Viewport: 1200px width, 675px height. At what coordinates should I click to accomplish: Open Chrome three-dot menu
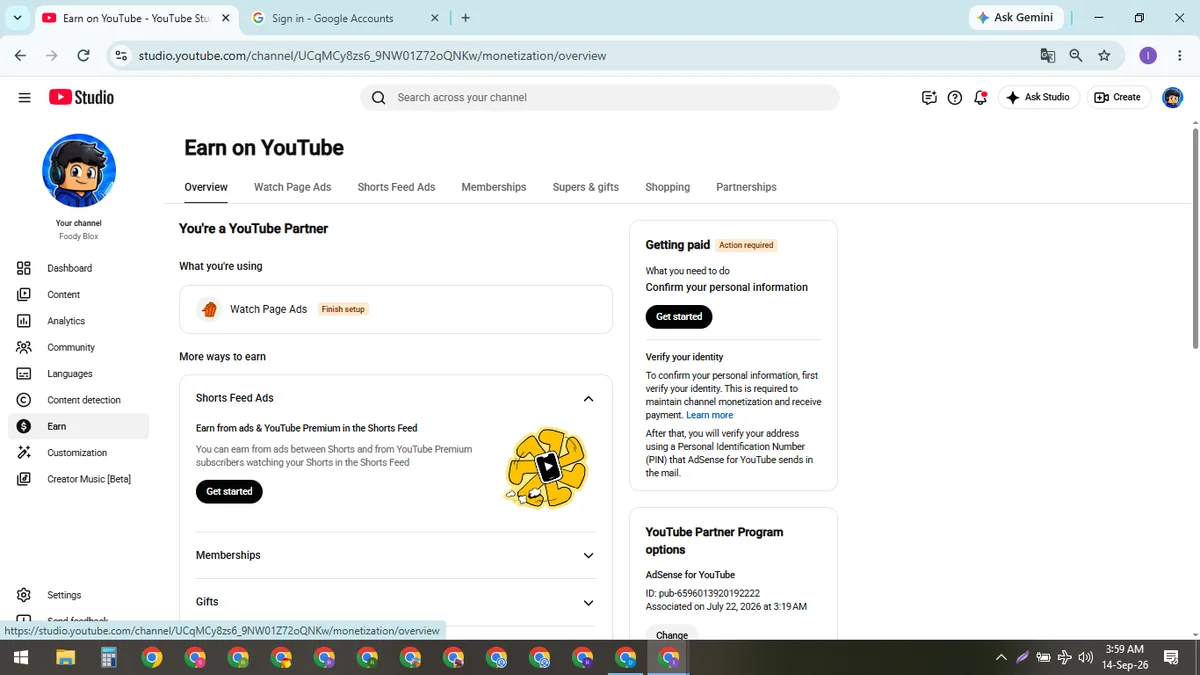pos(1179,56)
